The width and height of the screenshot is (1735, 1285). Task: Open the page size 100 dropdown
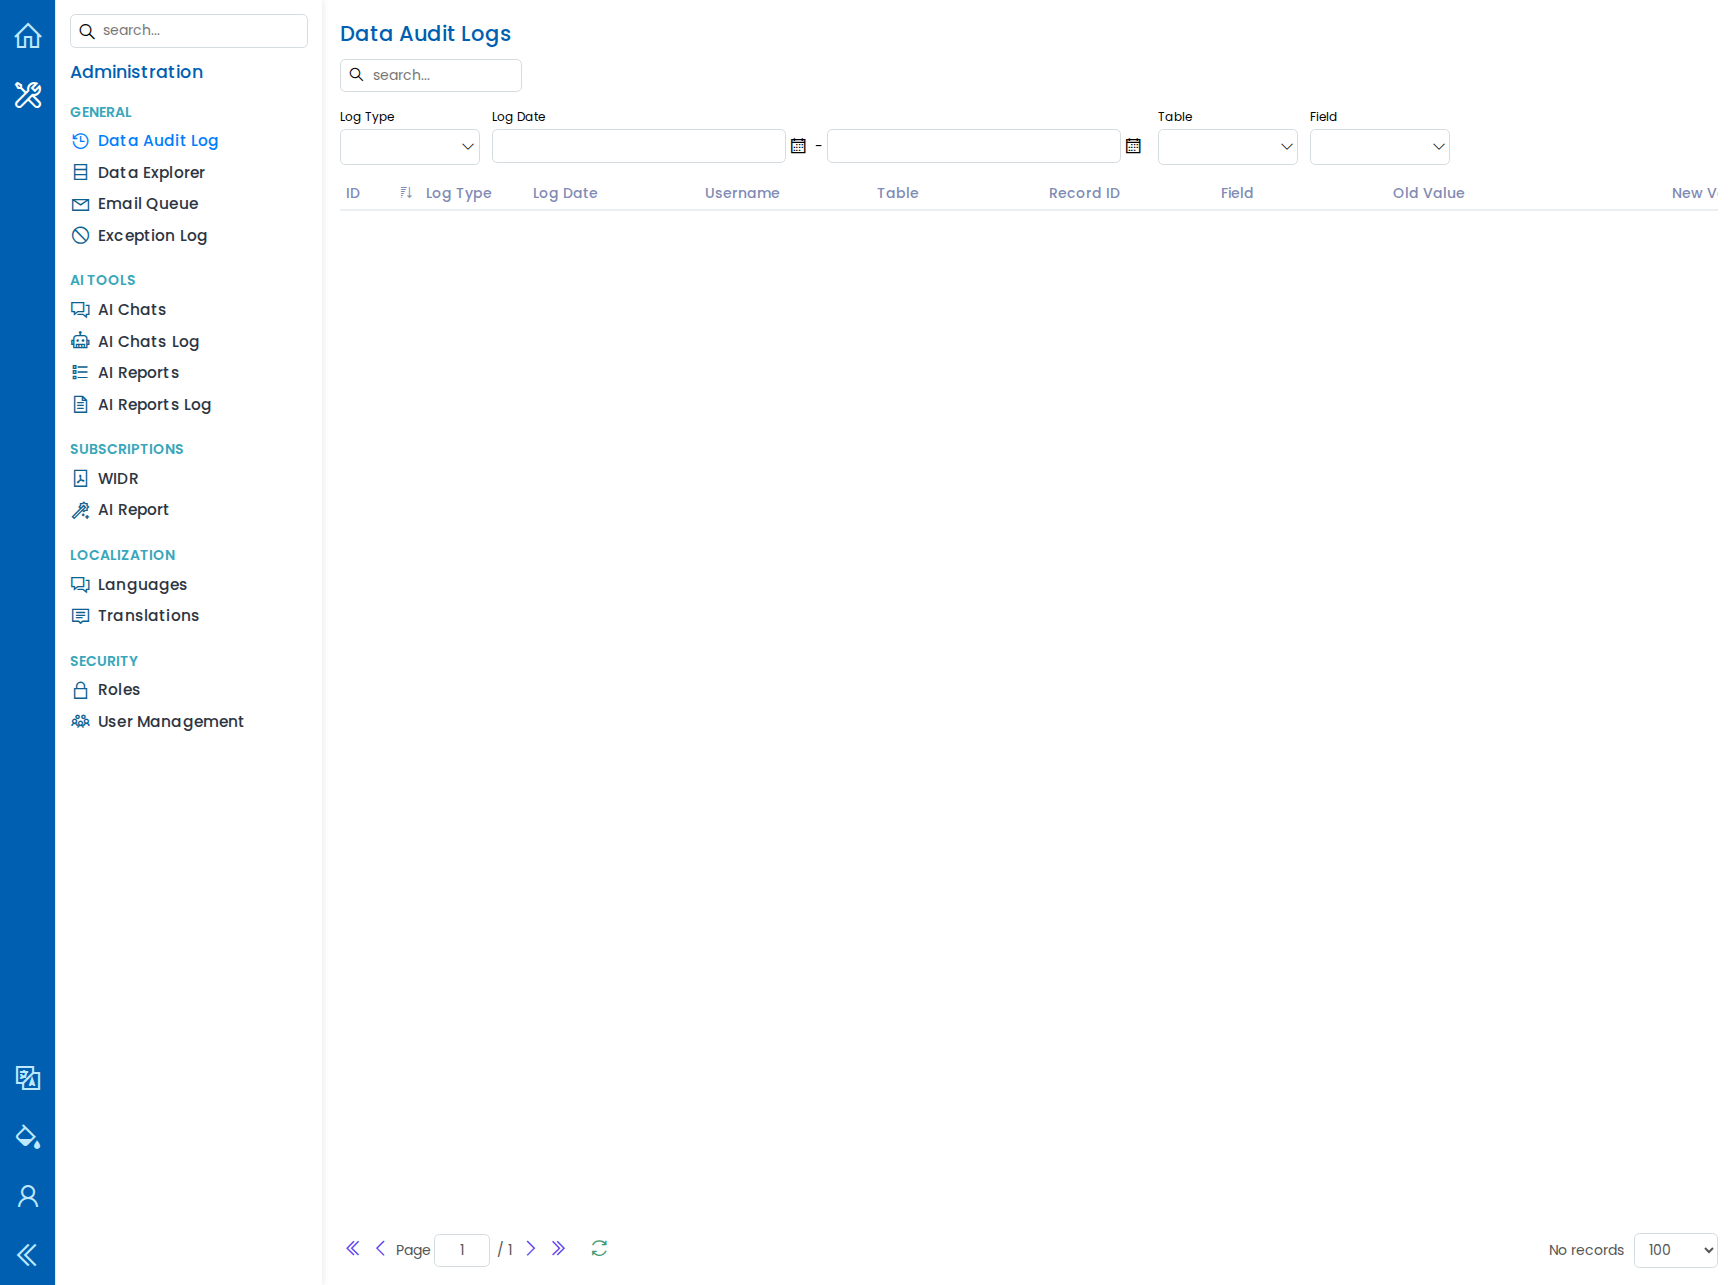(1676, 1250)
